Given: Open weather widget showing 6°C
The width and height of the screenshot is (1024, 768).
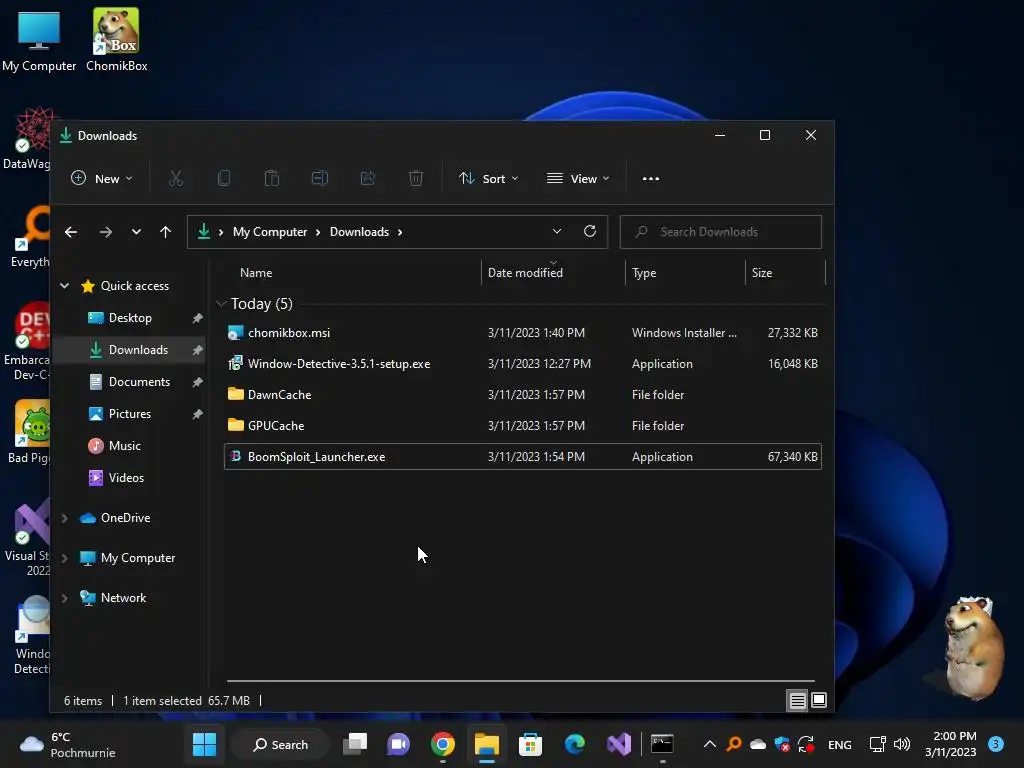Looking at the screenshot, I should click(67, 744).
